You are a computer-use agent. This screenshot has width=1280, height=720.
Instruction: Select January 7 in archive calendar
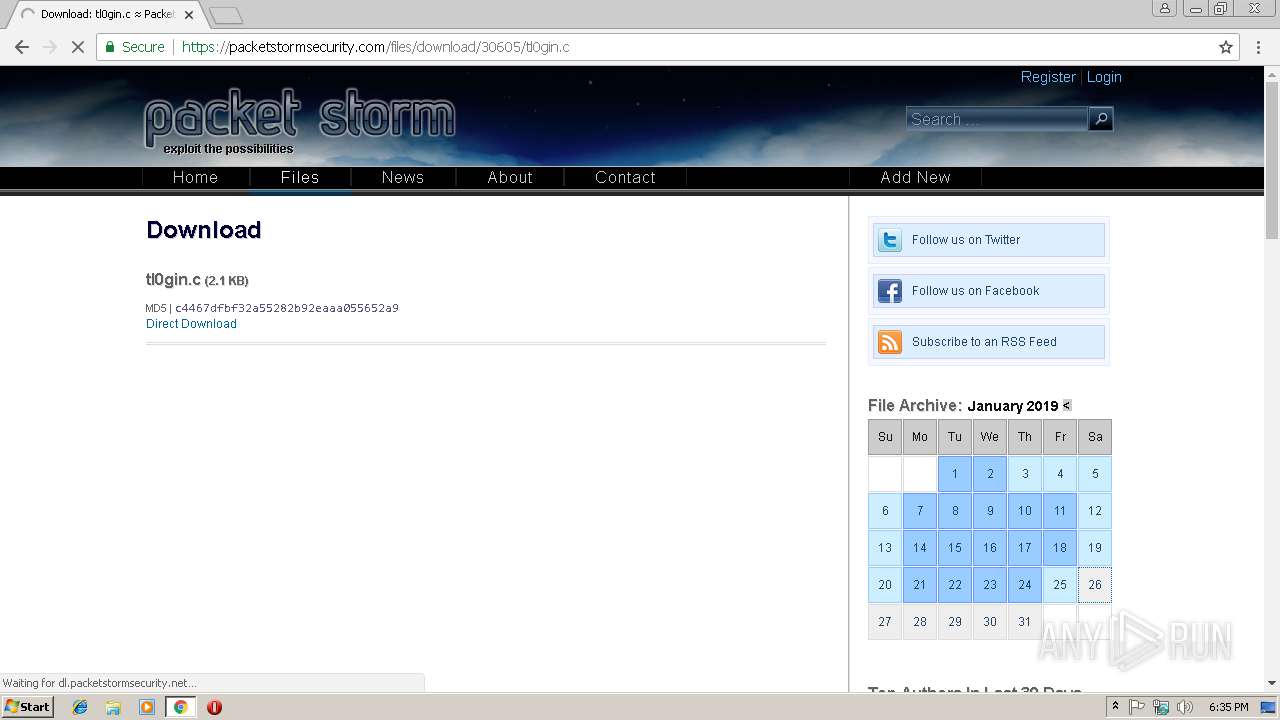(x=920, y=511)
